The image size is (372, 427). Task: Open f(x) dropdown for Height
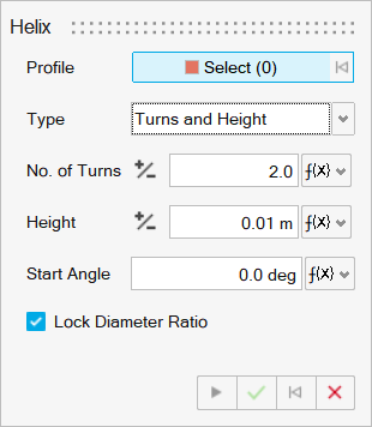(326, 222)
